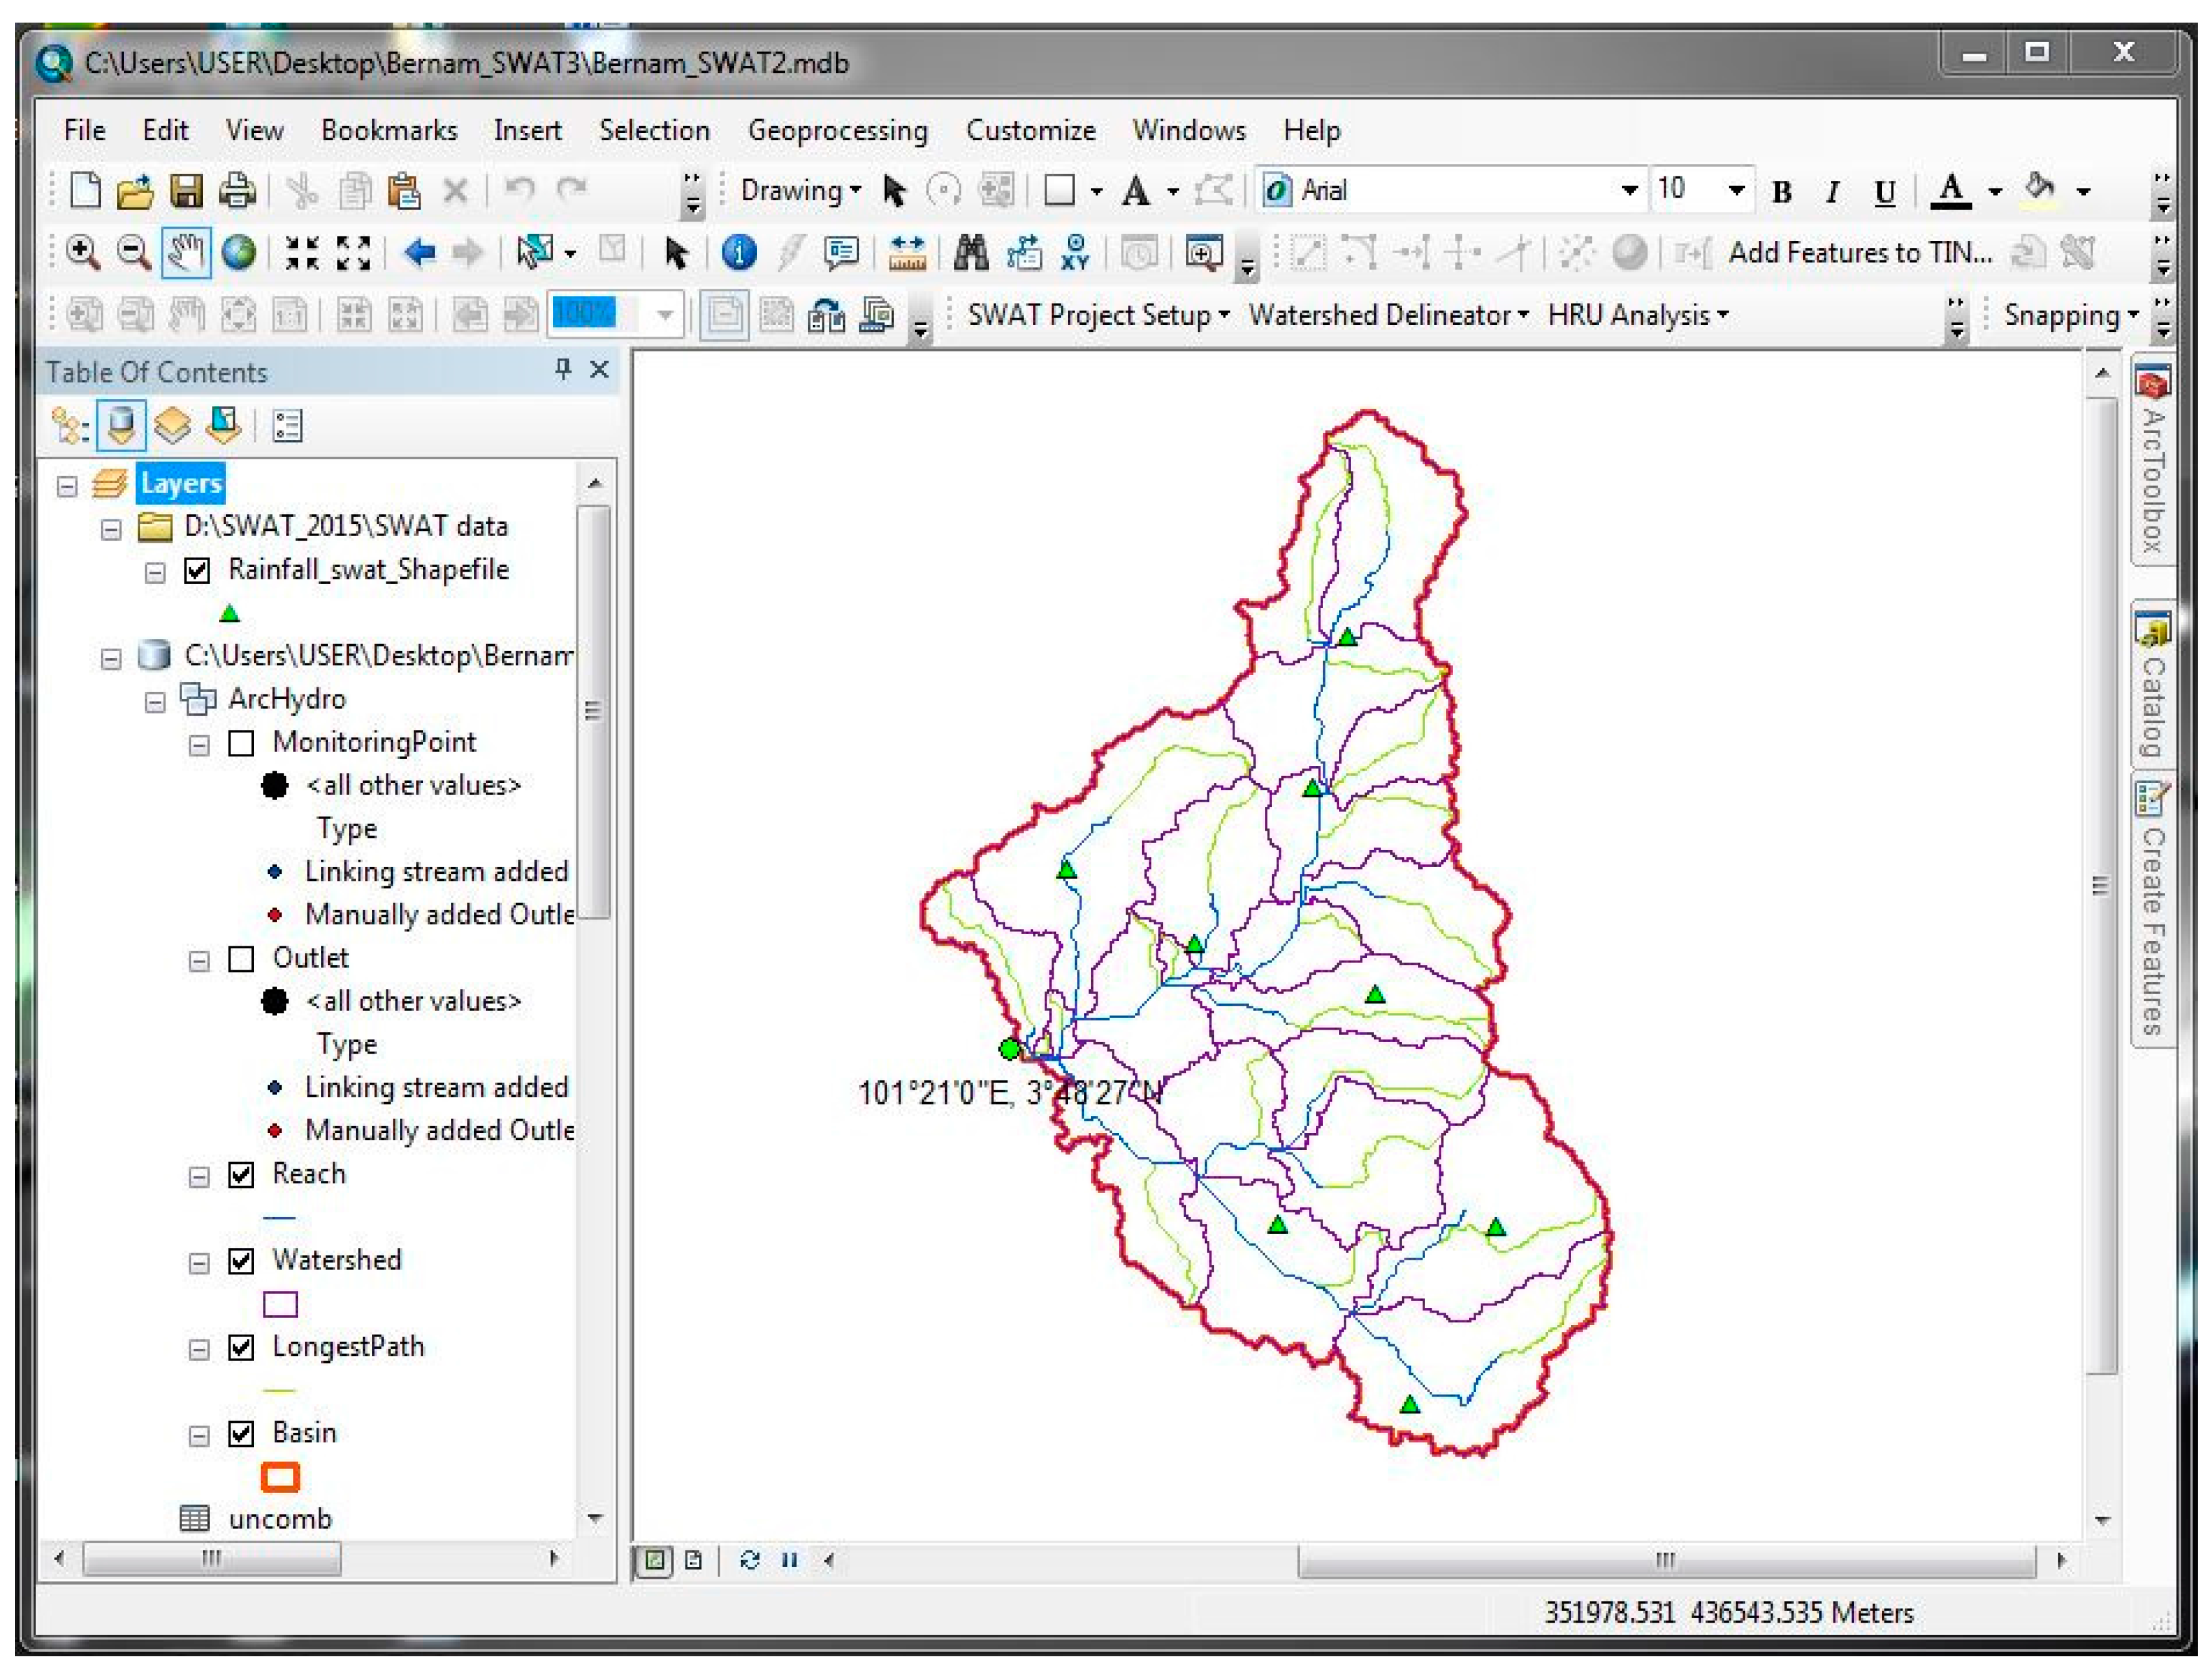Enable the Outlet layer checkbox
2212x1675 pixels.
click(x=241, y=959)
